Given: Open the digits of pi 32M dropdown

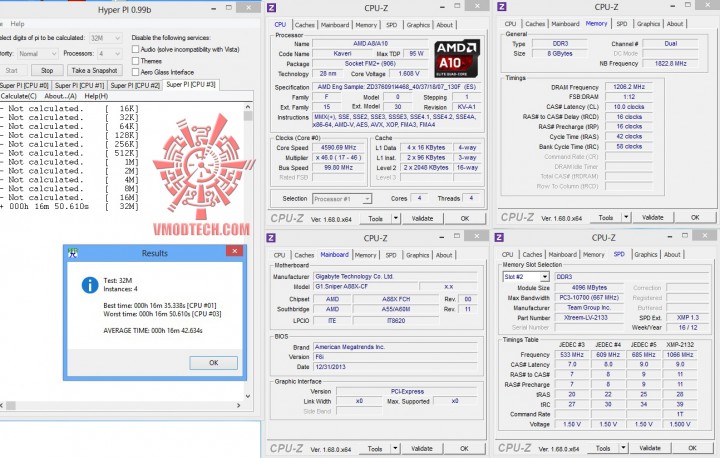Looking at the screenshot, I should point(106,38).
